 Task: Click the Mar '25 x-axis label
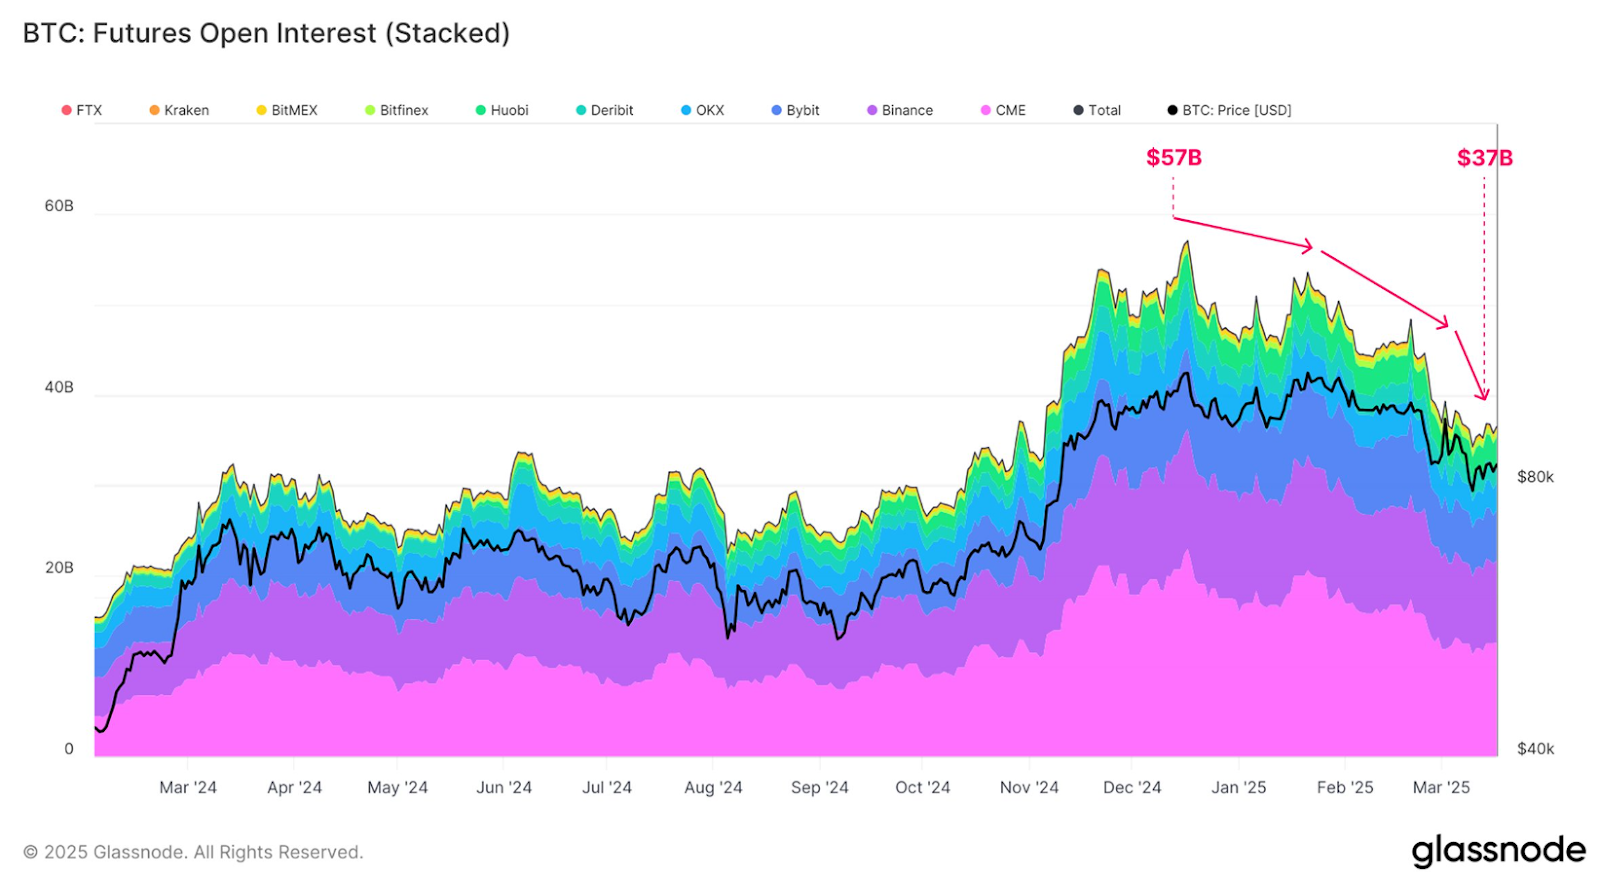pyautogui.click(x=1441, y=788)
